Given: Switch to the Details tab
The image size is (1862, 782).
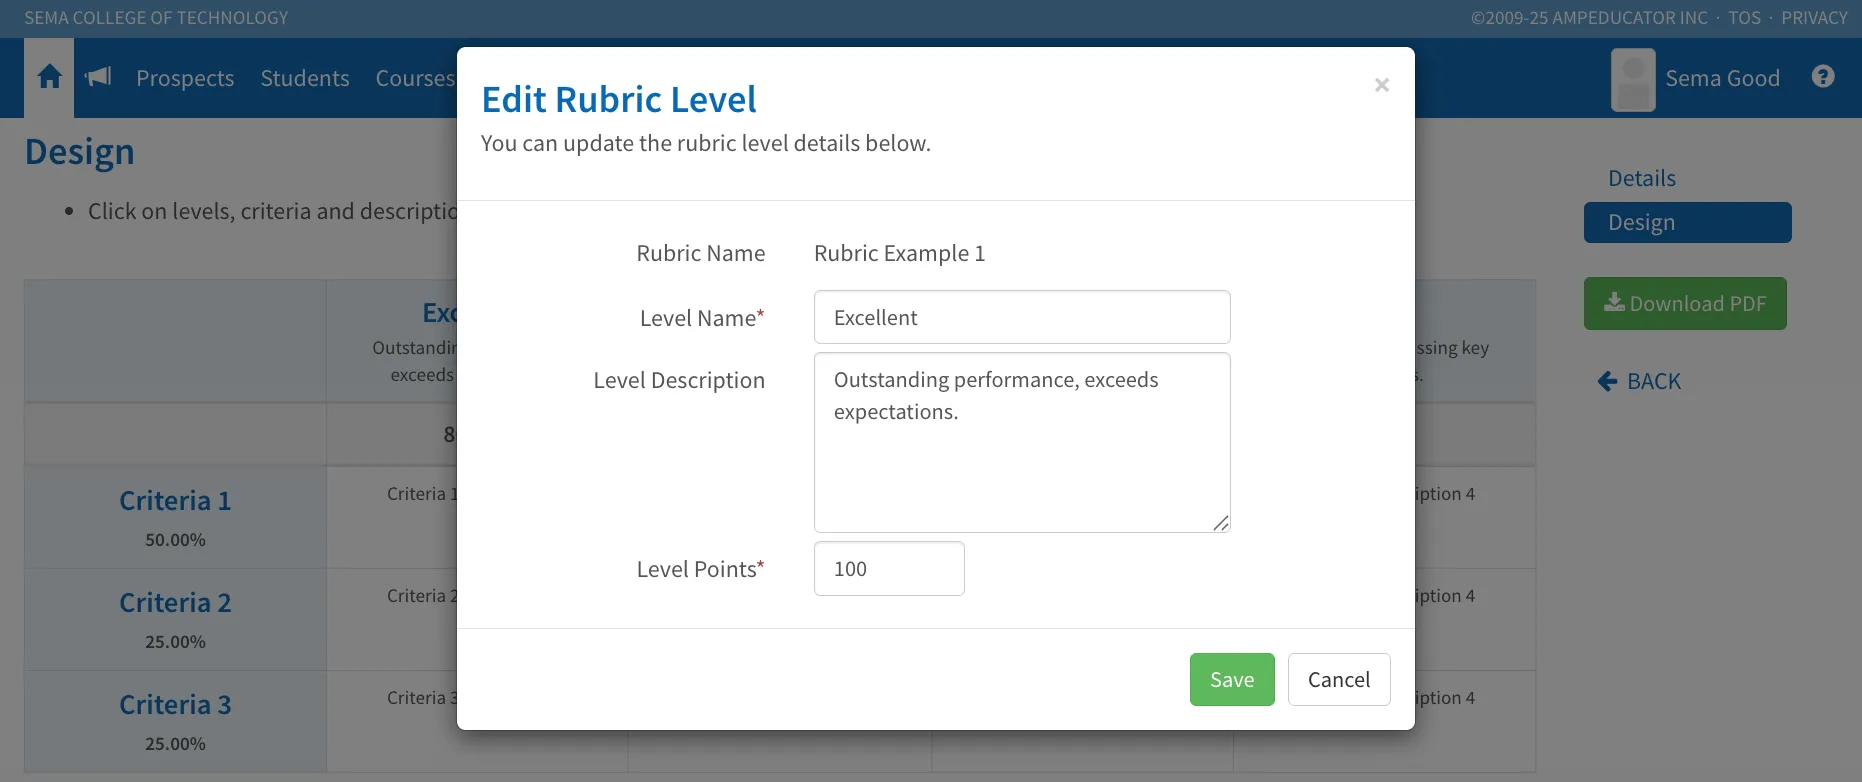Looking at the screenshot, I should coord(1642,178).
